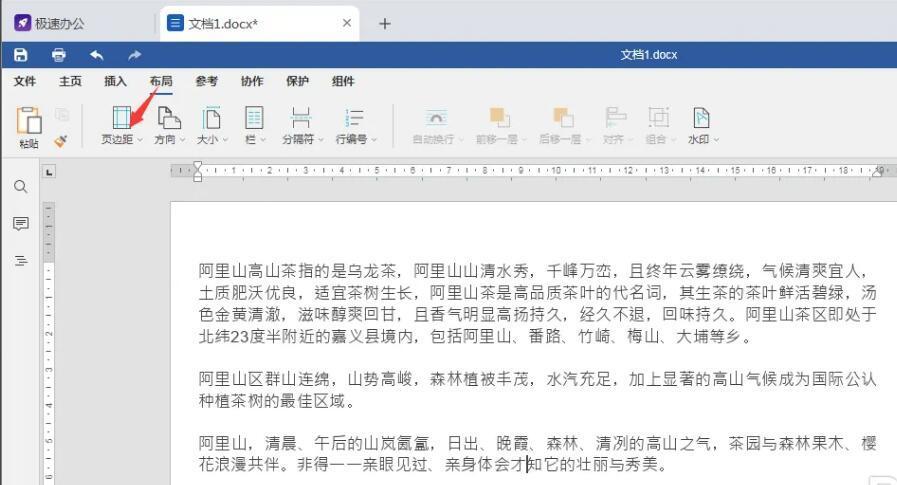Viewport: 897px width, 485px height.
Task: Click the text line 种植茶树的最佳区域
Action: coord(277,400)
